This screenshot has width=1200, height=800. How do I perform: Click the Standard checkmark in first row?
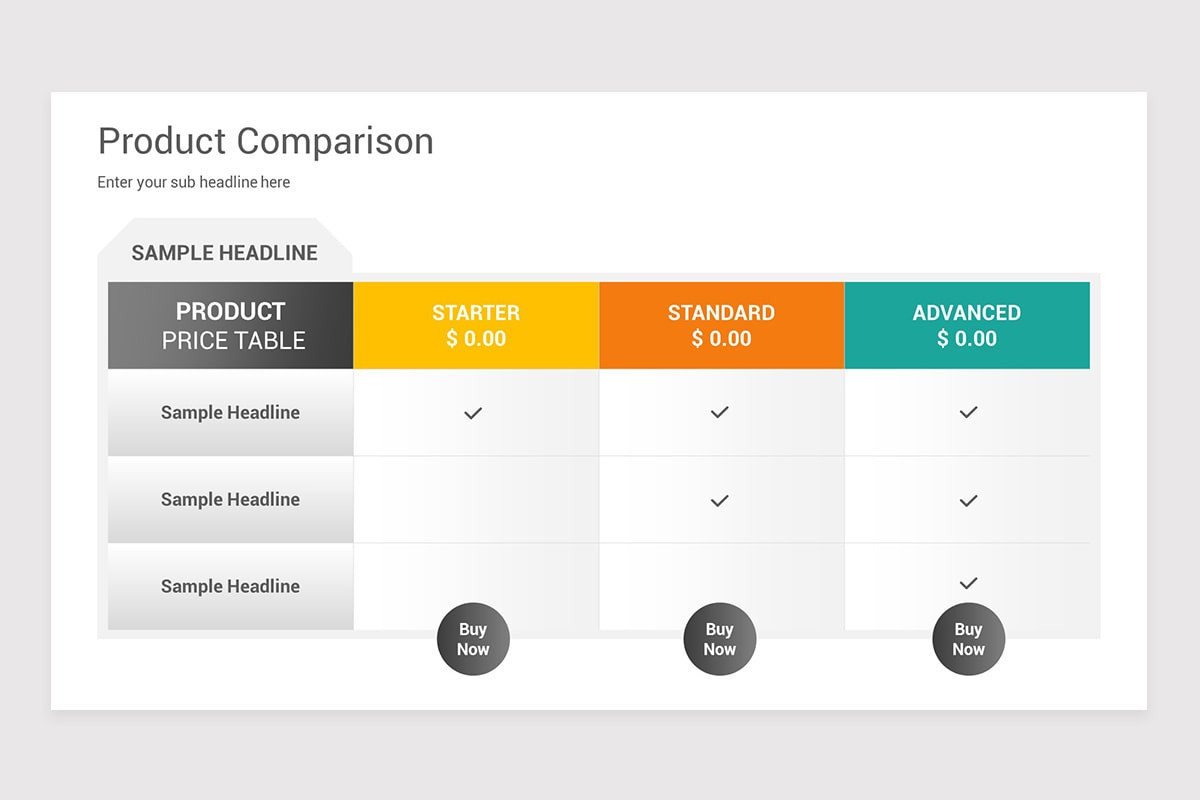pos(719,412)
